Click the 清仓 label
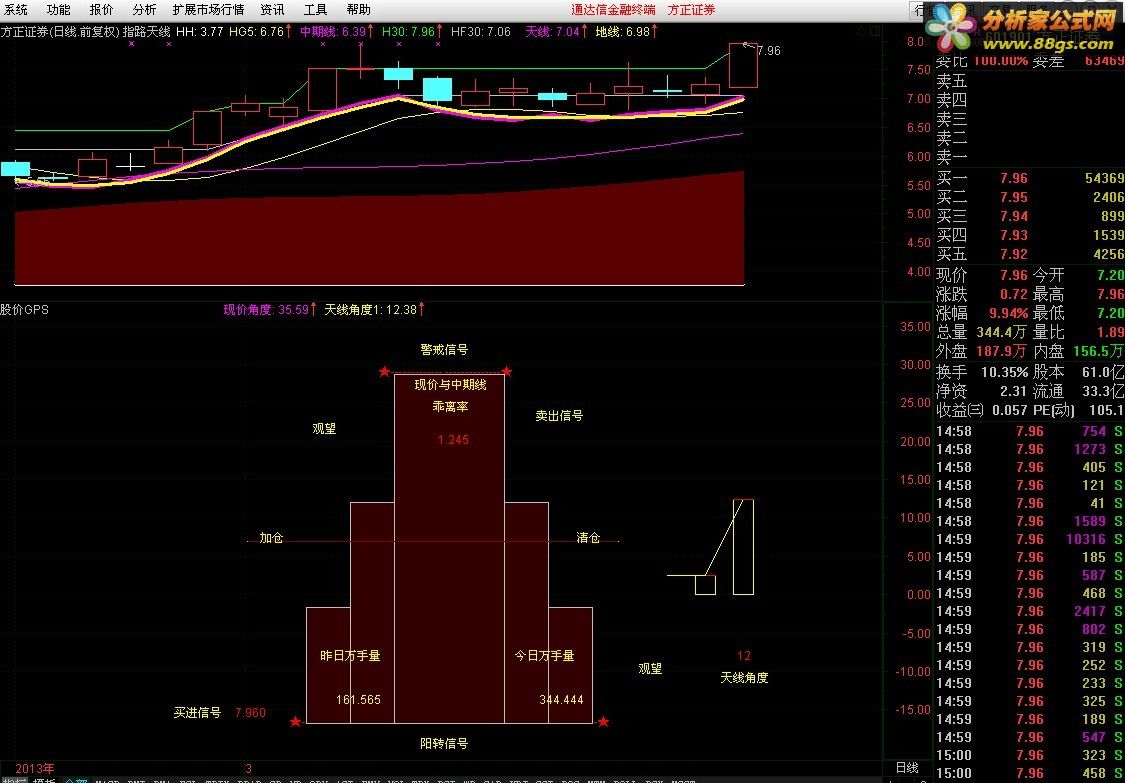This screenshot has width=1125, height=783. click(588, 538)
